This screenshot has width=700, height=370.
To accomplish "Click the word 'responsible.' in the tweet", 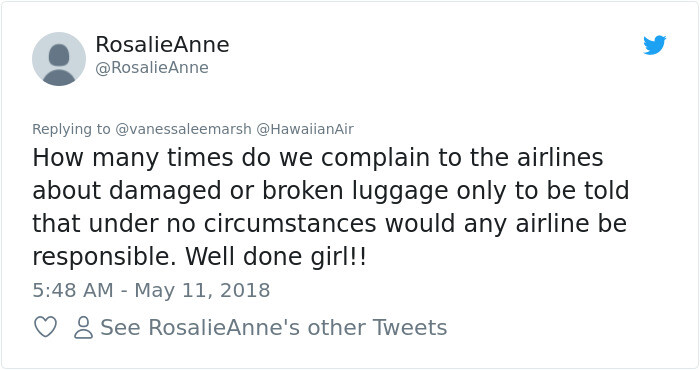I will click(x=104, y=258).
